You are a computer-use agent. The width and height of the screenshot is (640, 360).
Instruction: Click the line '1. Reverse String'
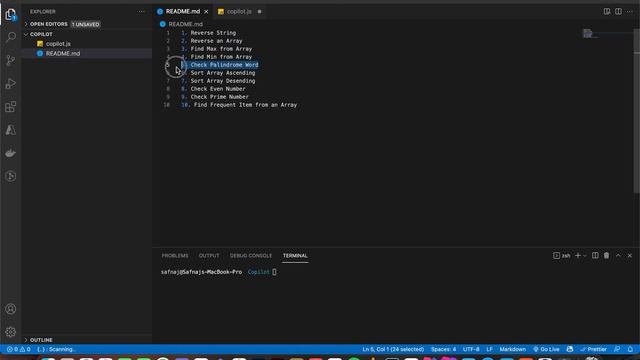point(208,33)
